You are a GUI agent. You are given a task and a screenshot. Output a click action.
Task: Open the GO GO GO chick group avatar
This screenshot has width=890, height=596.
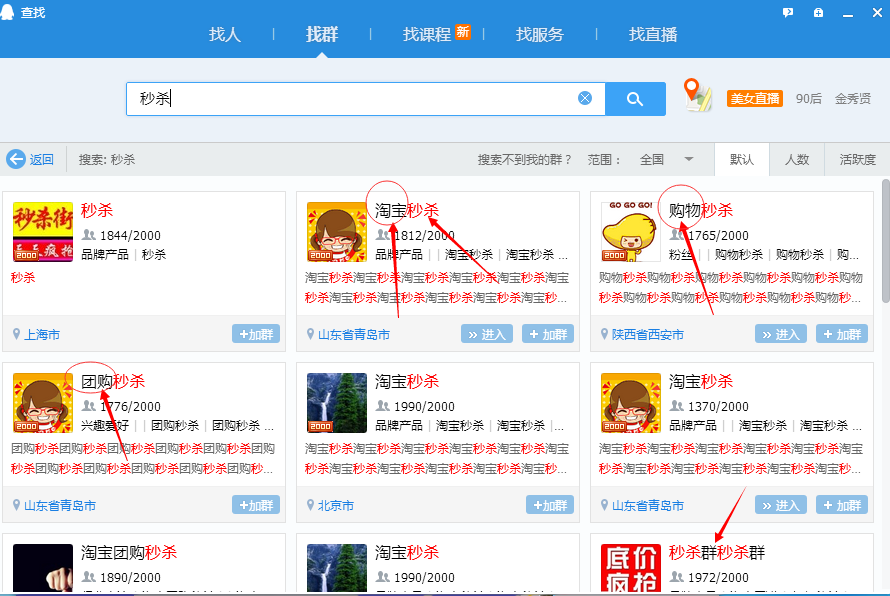631,232
